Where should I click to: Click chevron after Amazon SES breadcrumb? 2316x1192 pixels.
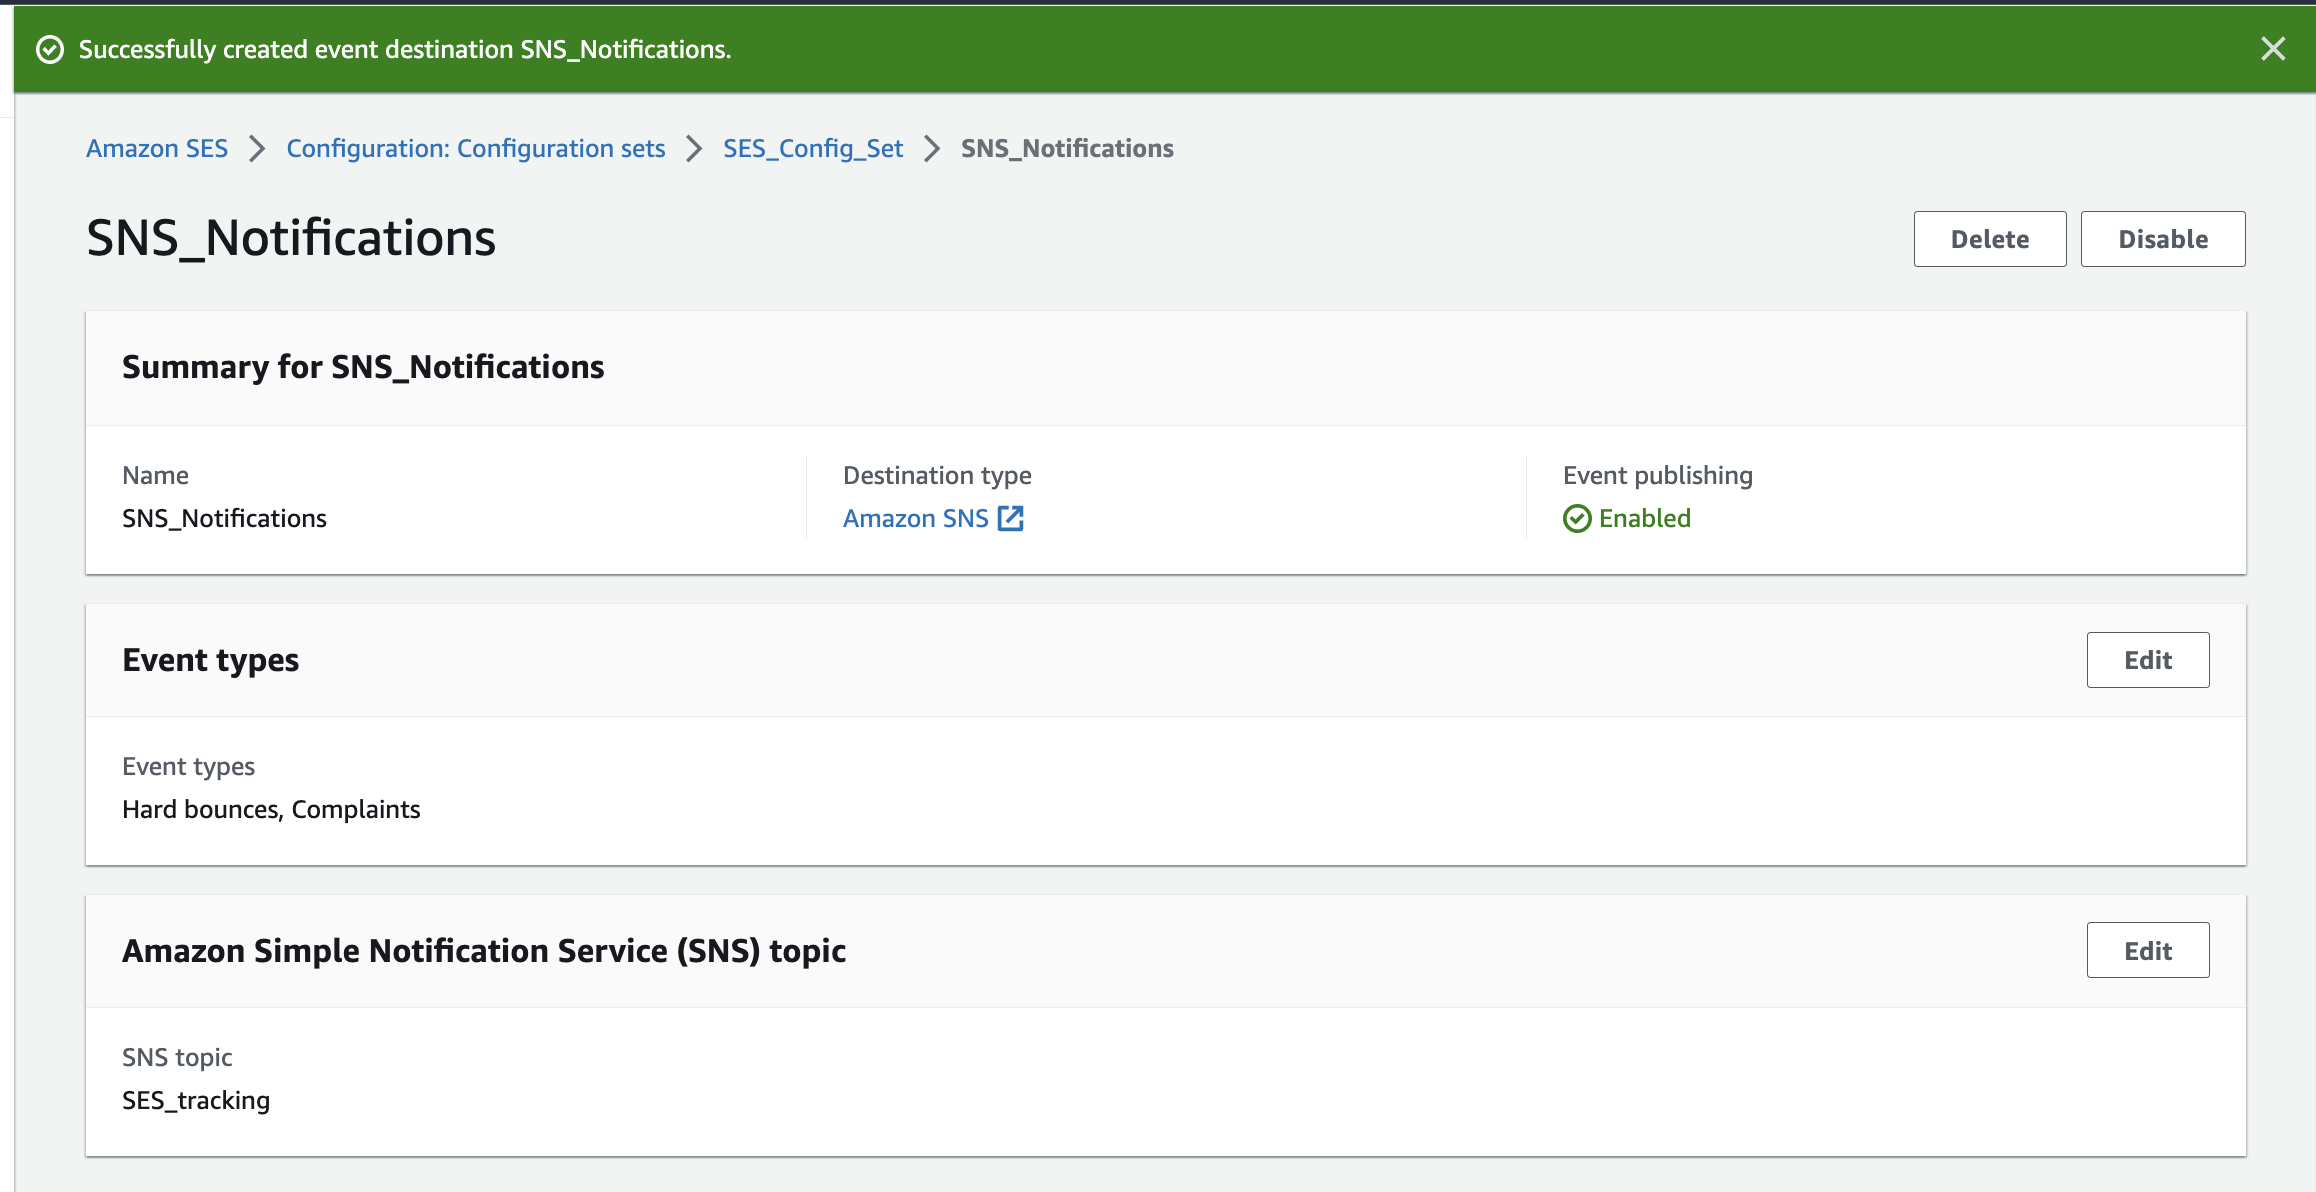(257, 148)
